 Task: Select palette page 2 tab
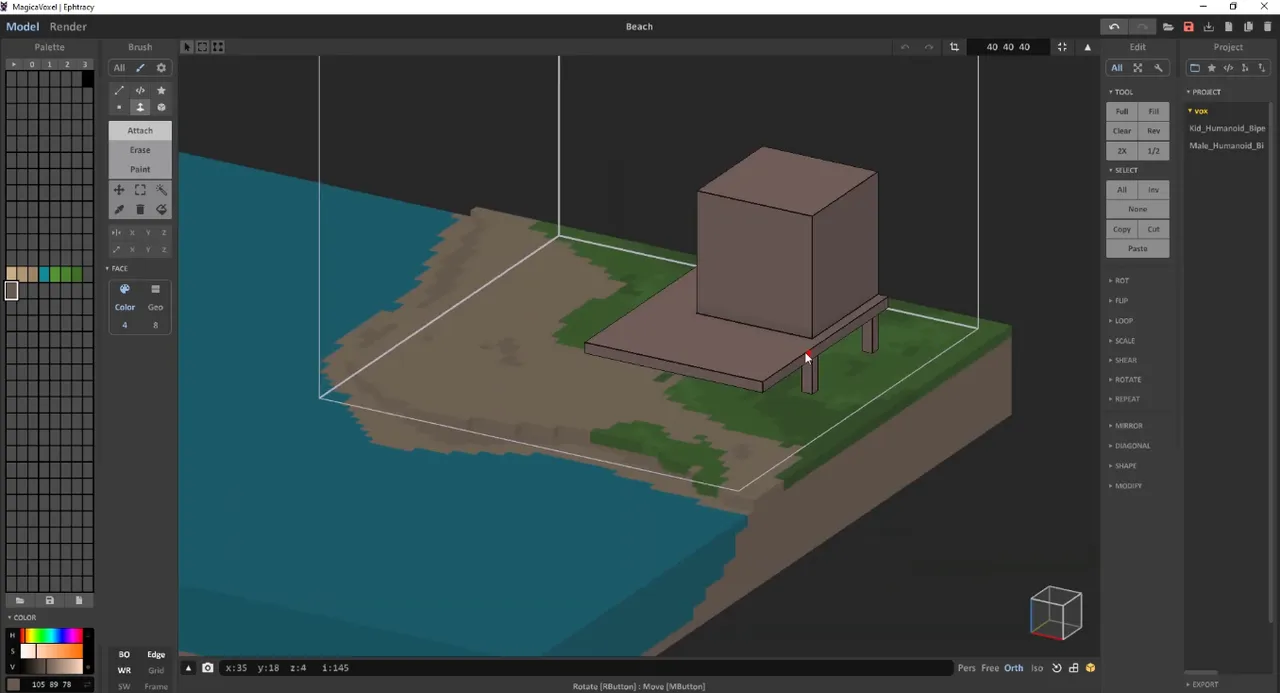tap(67, 64)
